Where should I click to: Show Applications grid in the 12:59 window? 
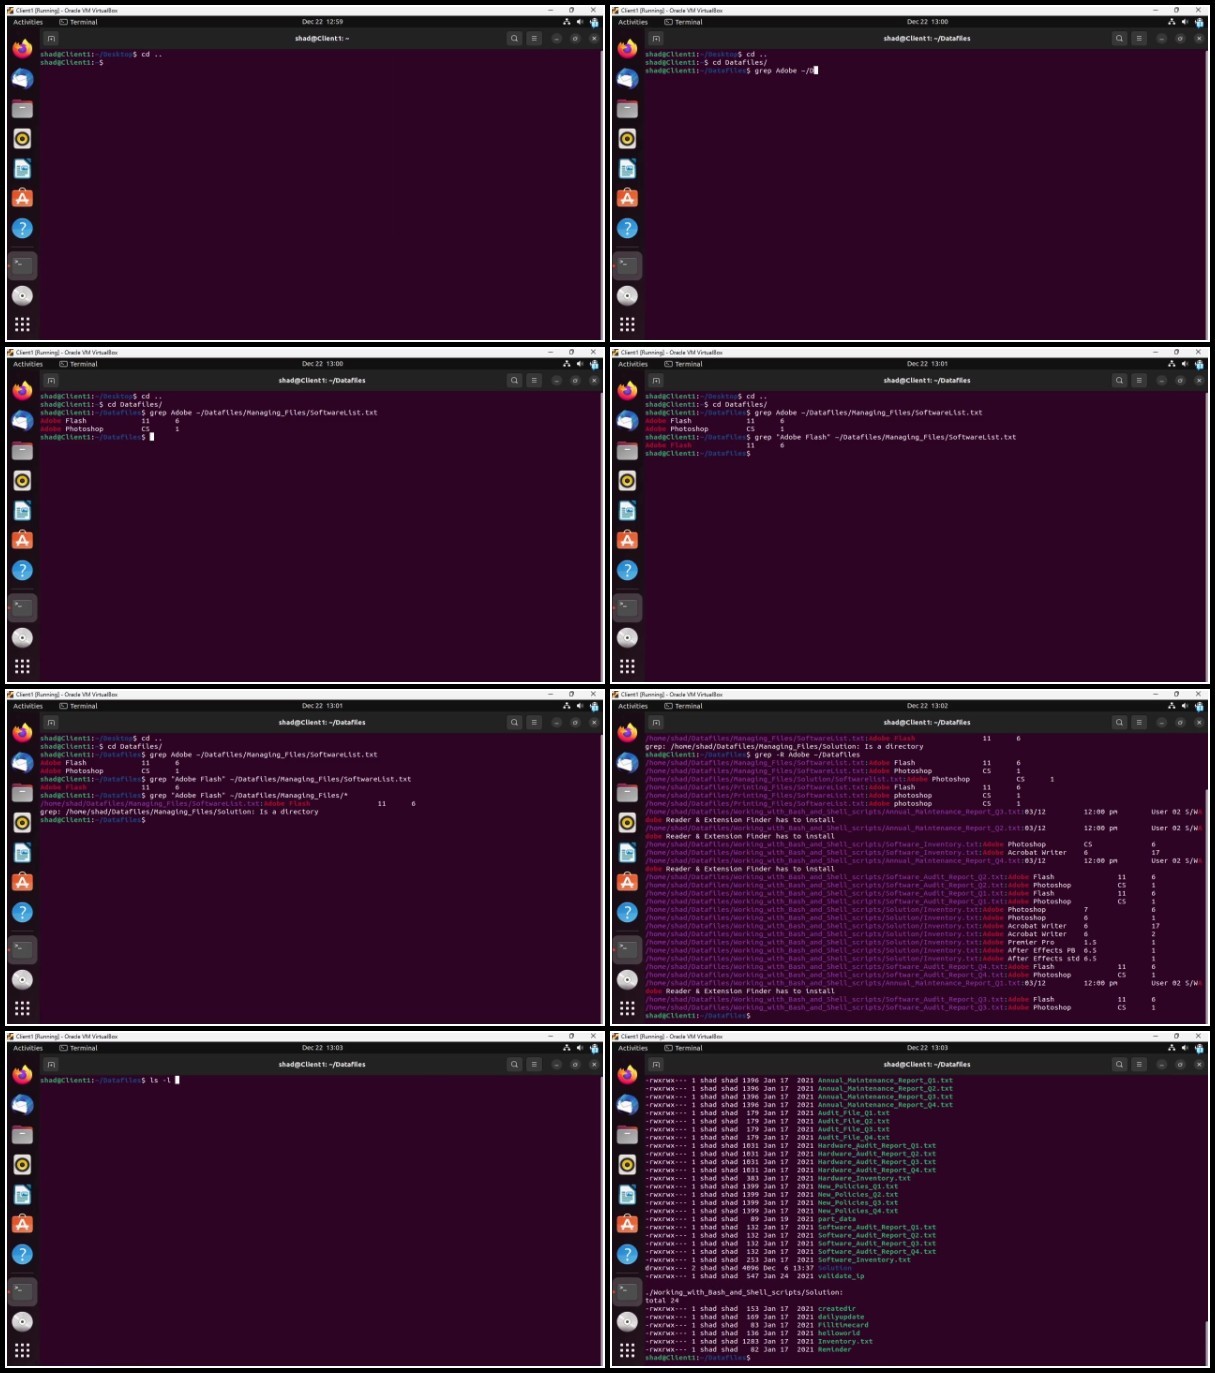click(x=22, y=324)
